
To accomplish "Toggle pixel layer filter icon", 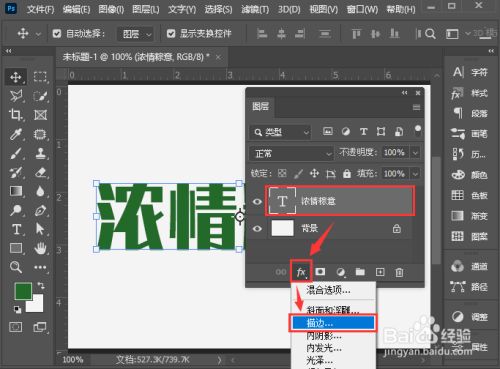I will tap(328, 132).
